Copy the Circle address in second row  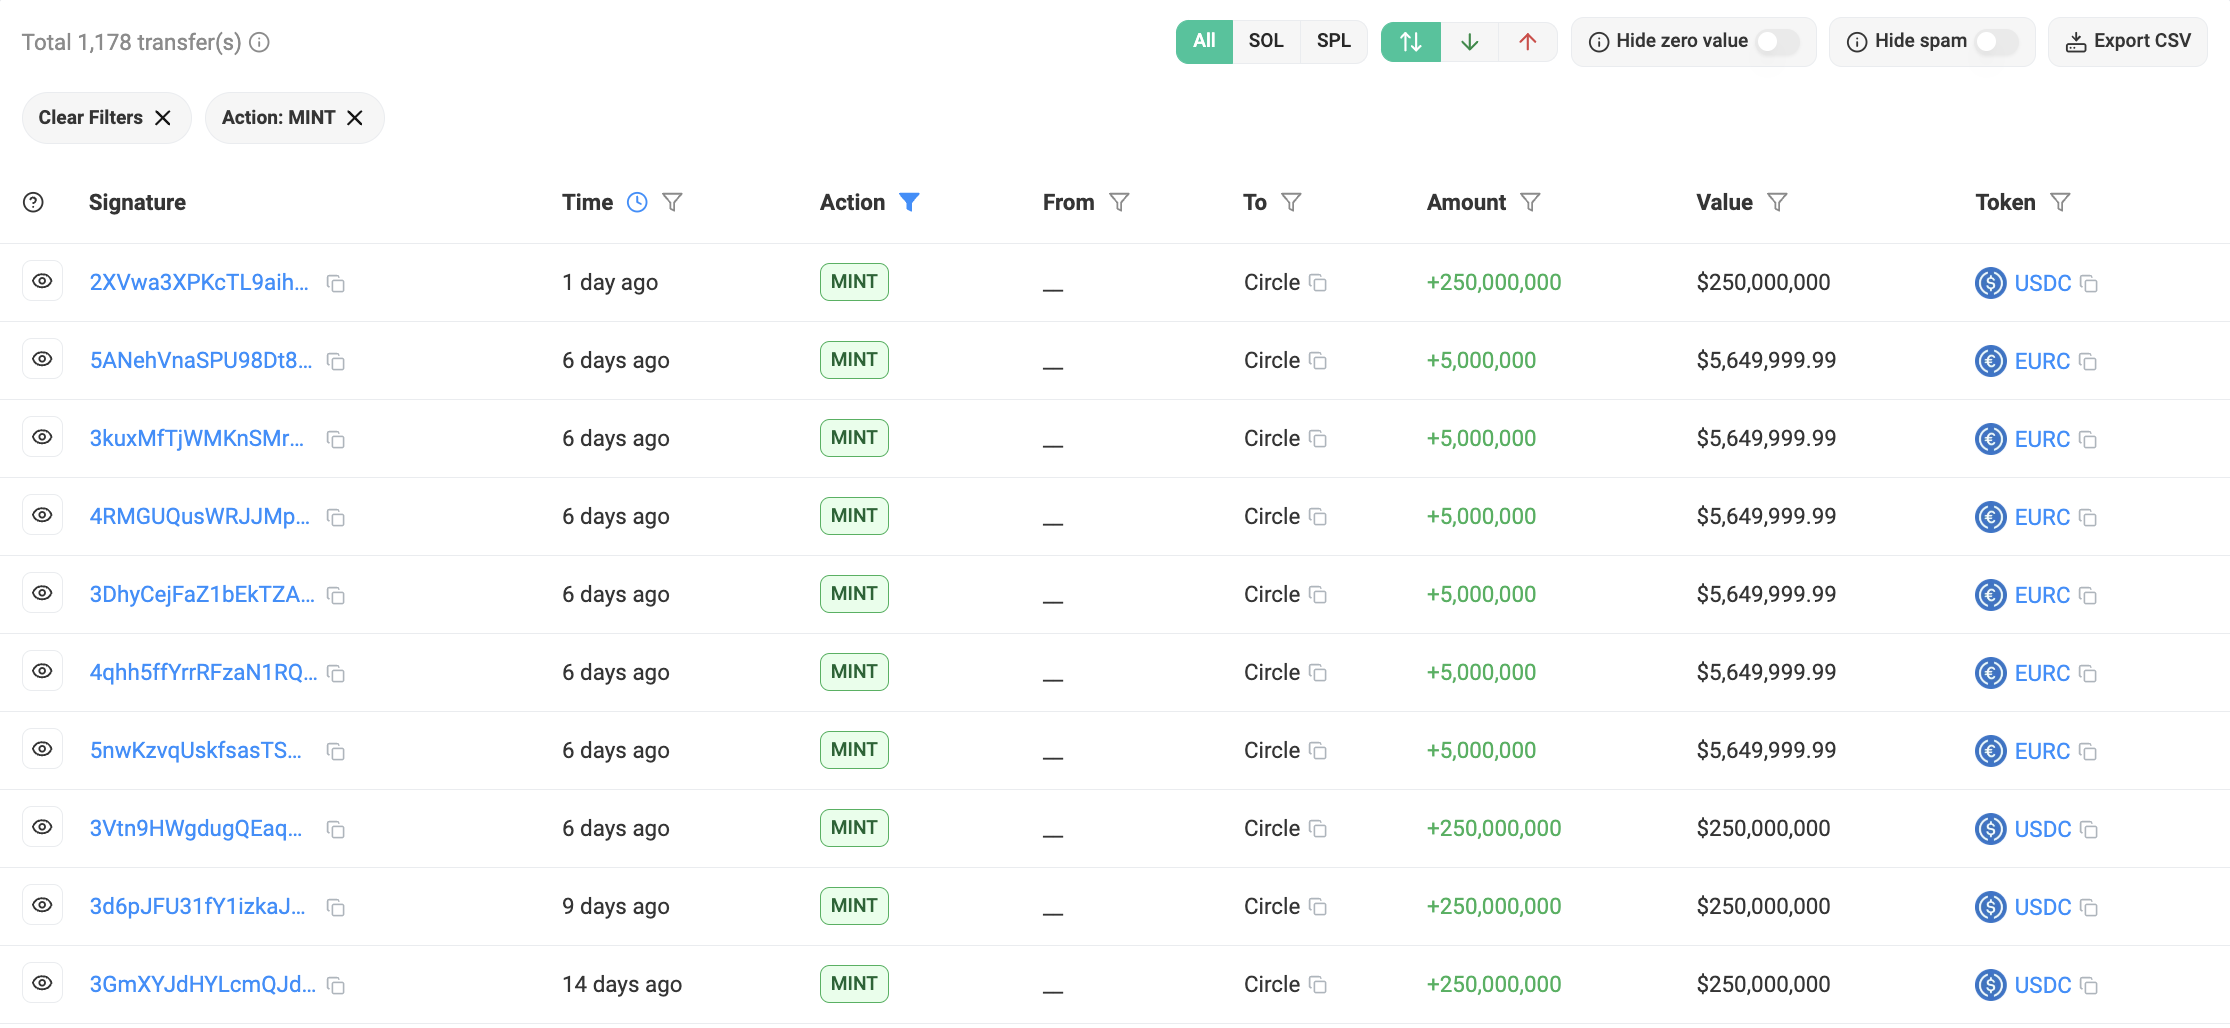click(x=1319, y=362)
